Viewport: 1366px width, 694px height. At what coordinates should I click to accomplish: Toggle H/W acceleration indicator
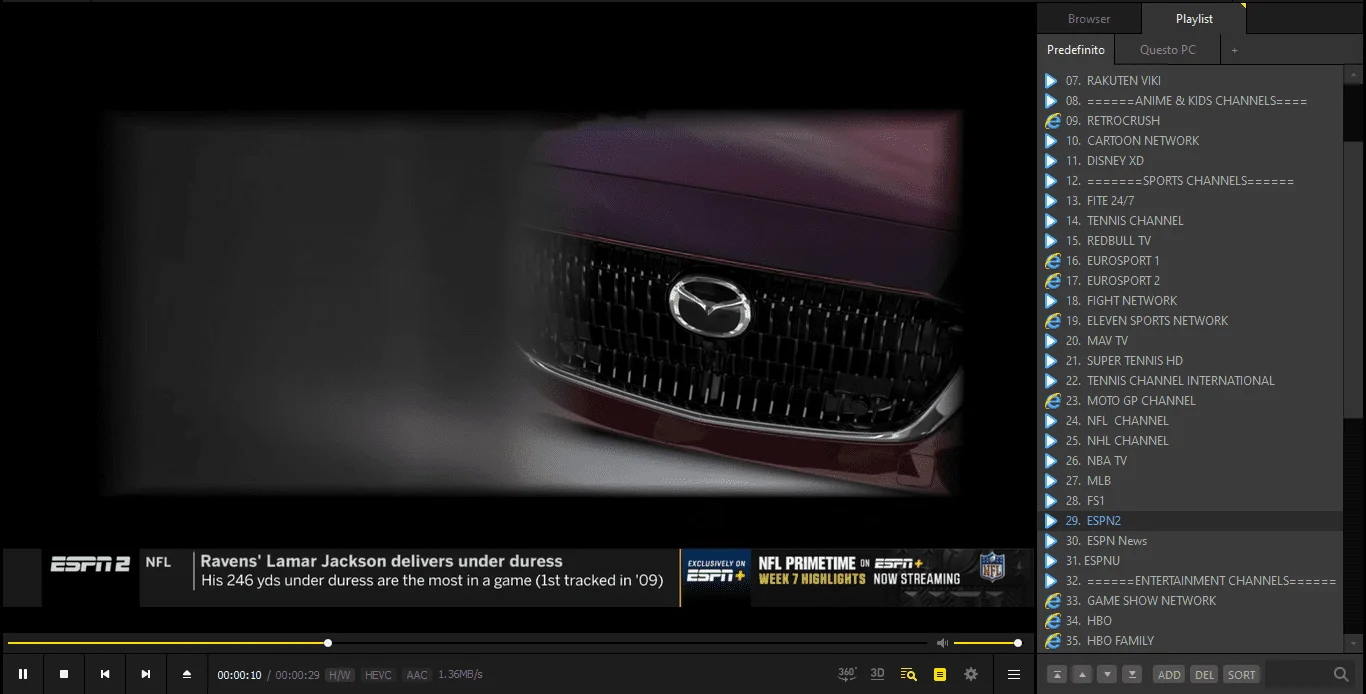[340, 675]
